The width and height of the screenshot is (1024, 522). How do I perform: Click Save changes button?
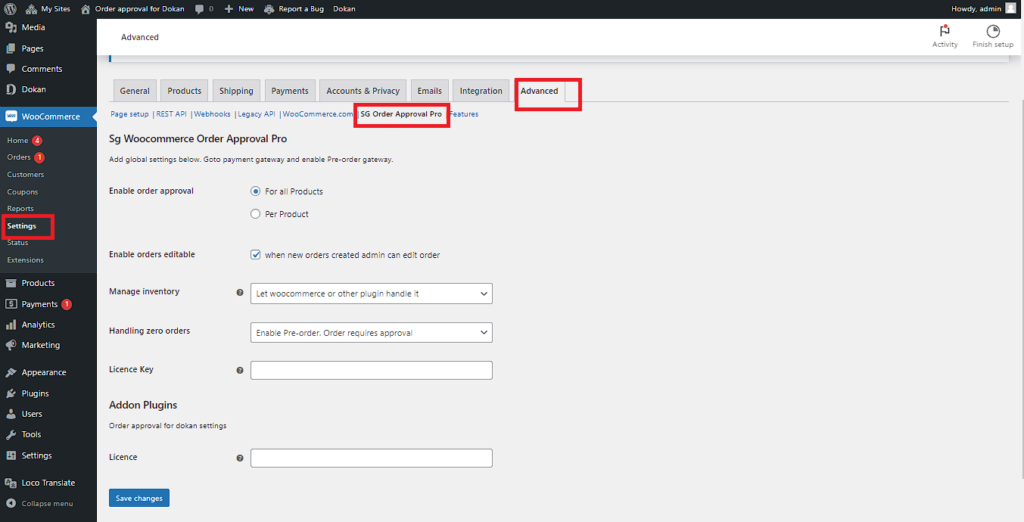point(139,498)
